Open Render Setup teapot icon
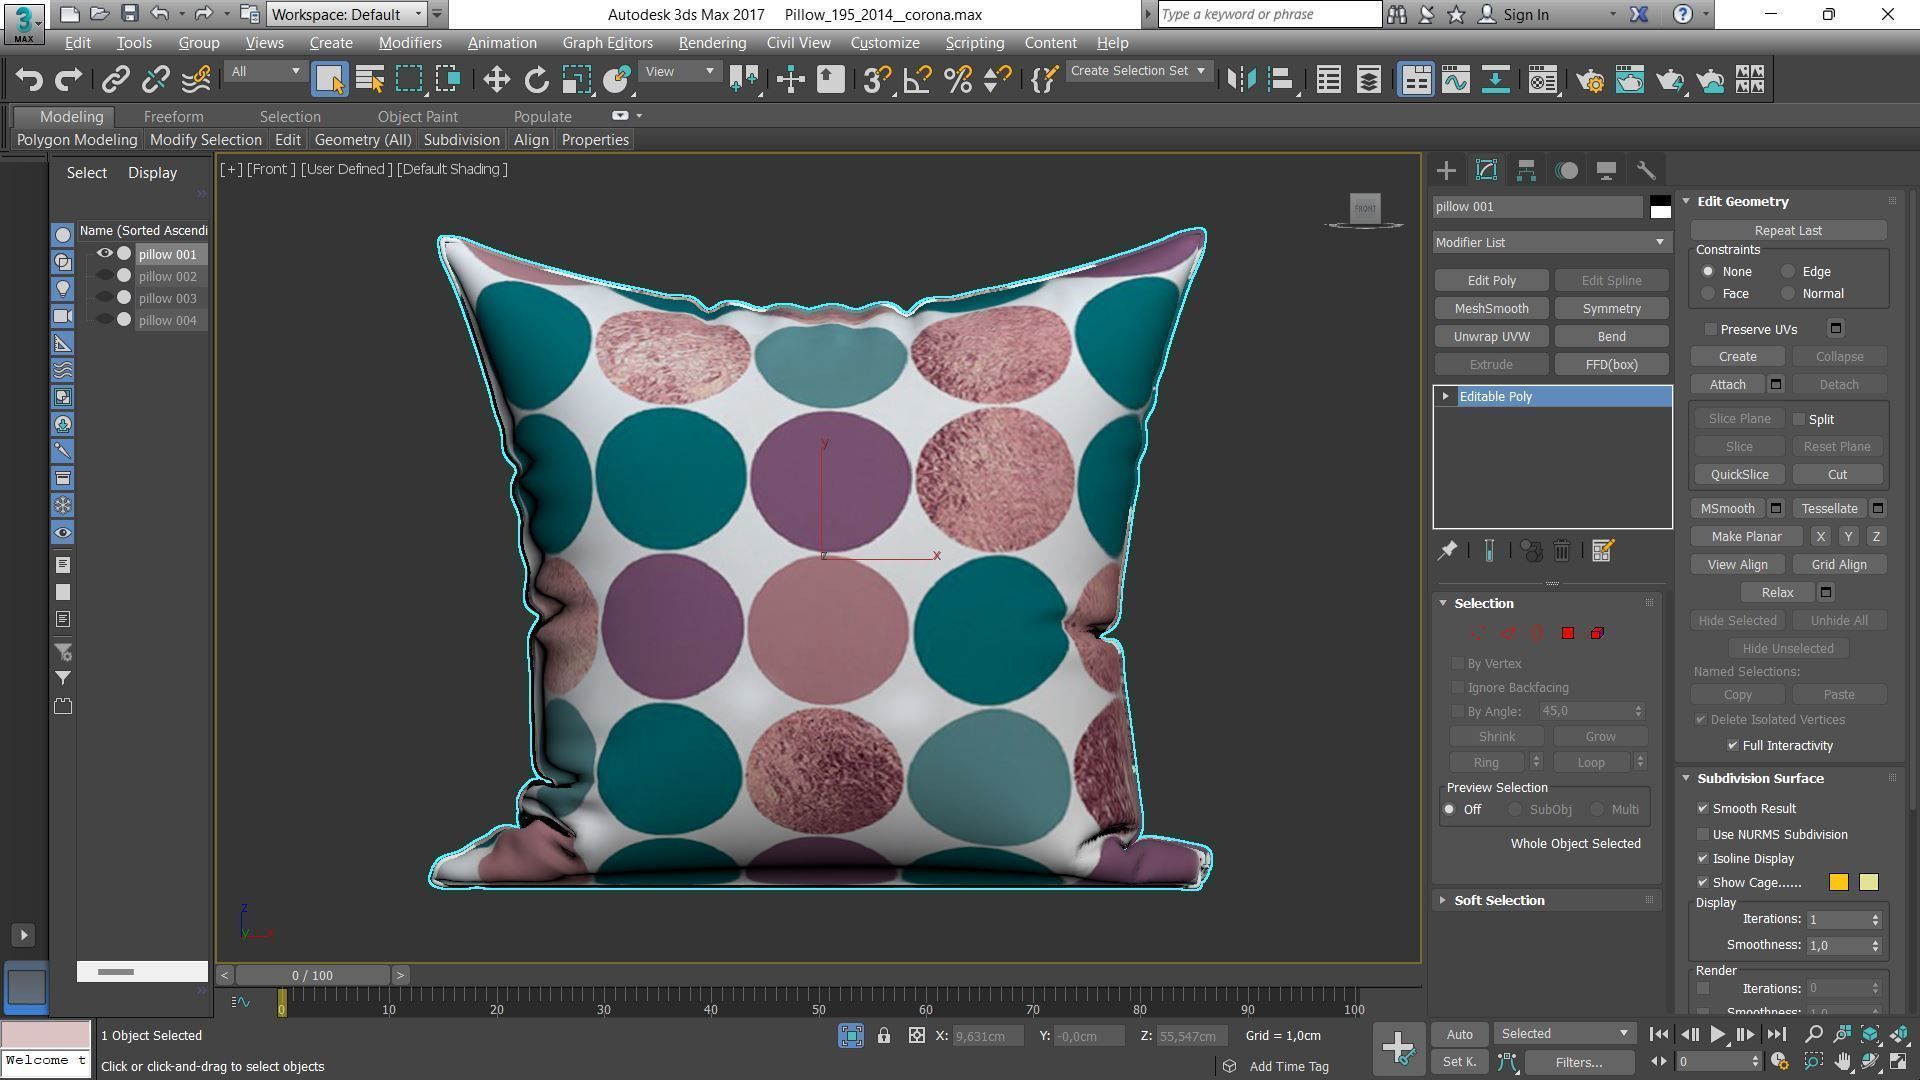The width and height of the screenshot is (1920, 1080). coord(1589,80)
